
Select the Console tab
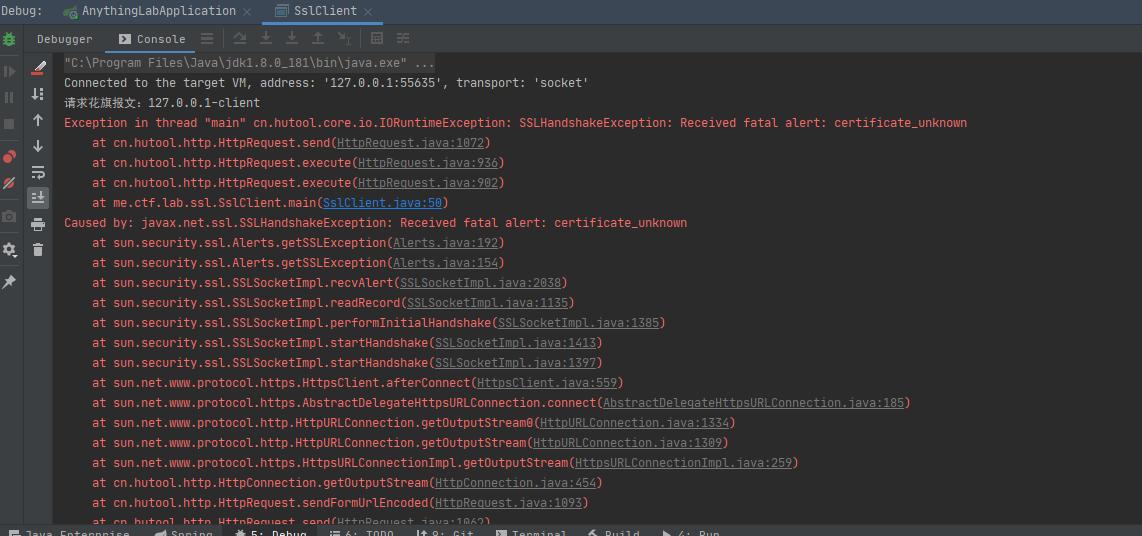[152, 39]
